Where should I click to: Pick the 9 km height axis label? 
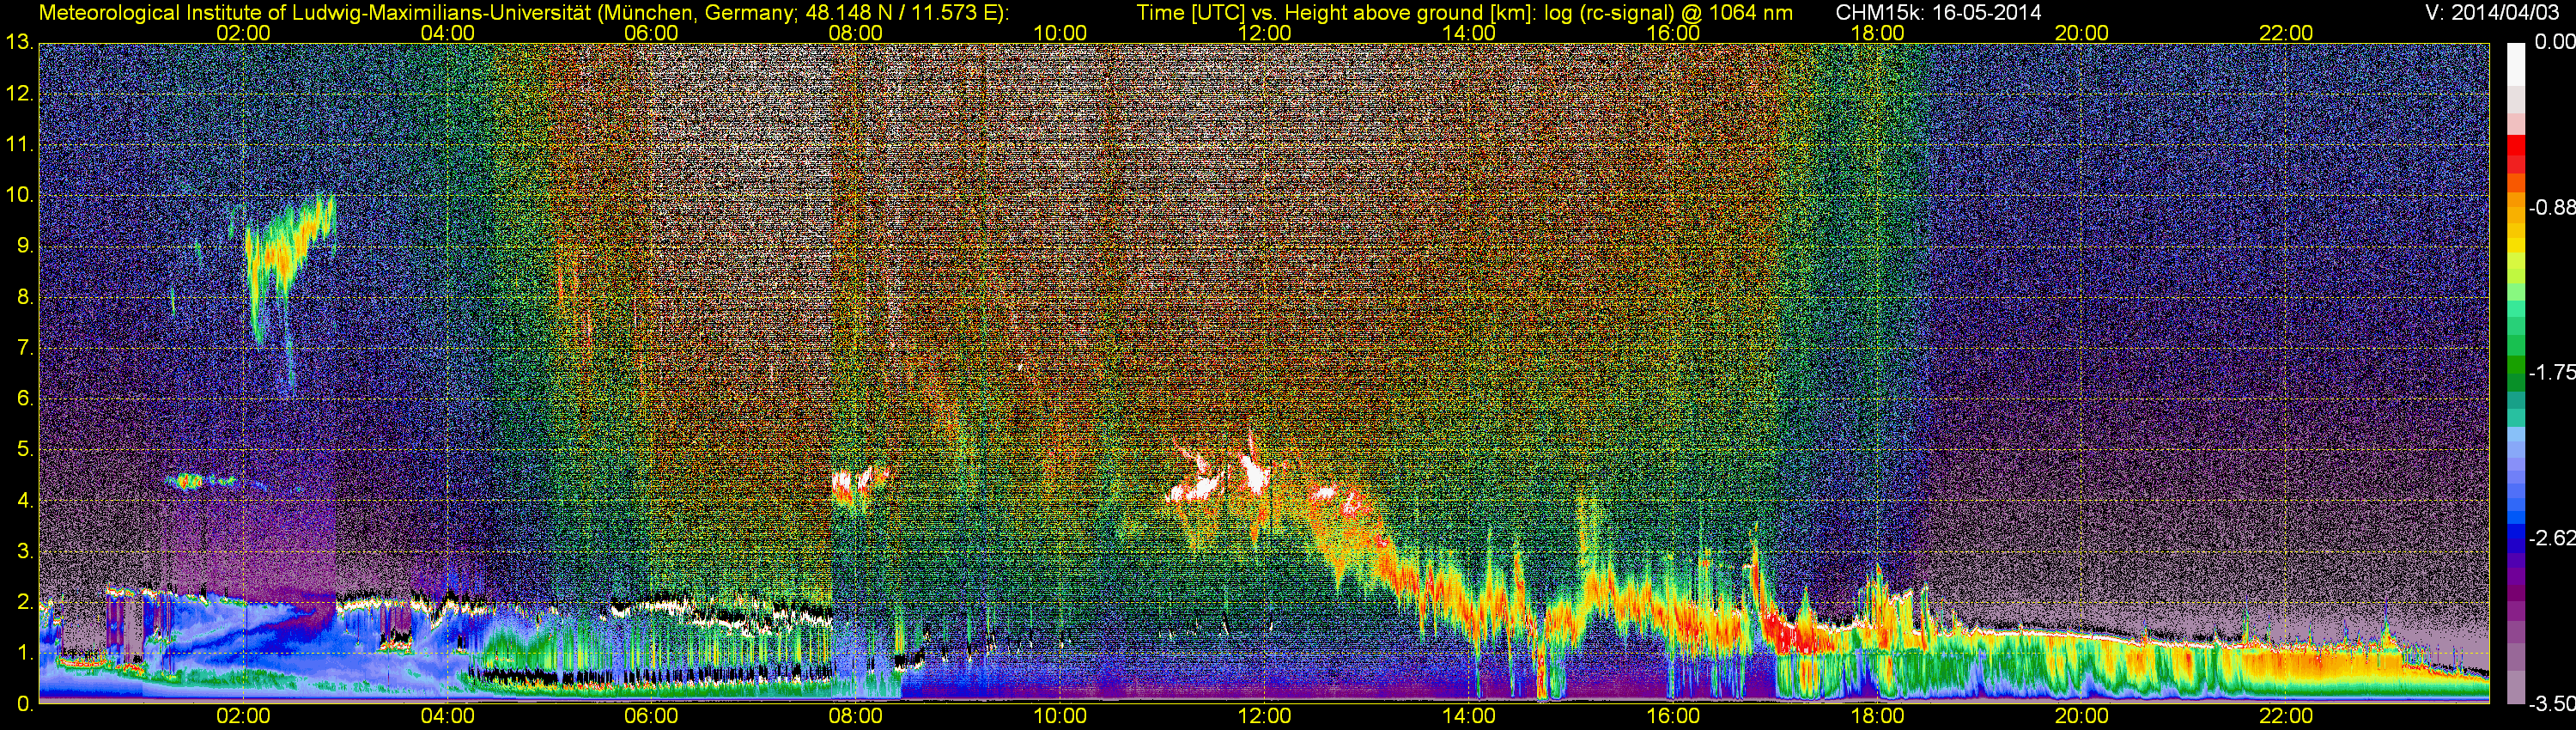pyautogui.click(x=25, y=246)
